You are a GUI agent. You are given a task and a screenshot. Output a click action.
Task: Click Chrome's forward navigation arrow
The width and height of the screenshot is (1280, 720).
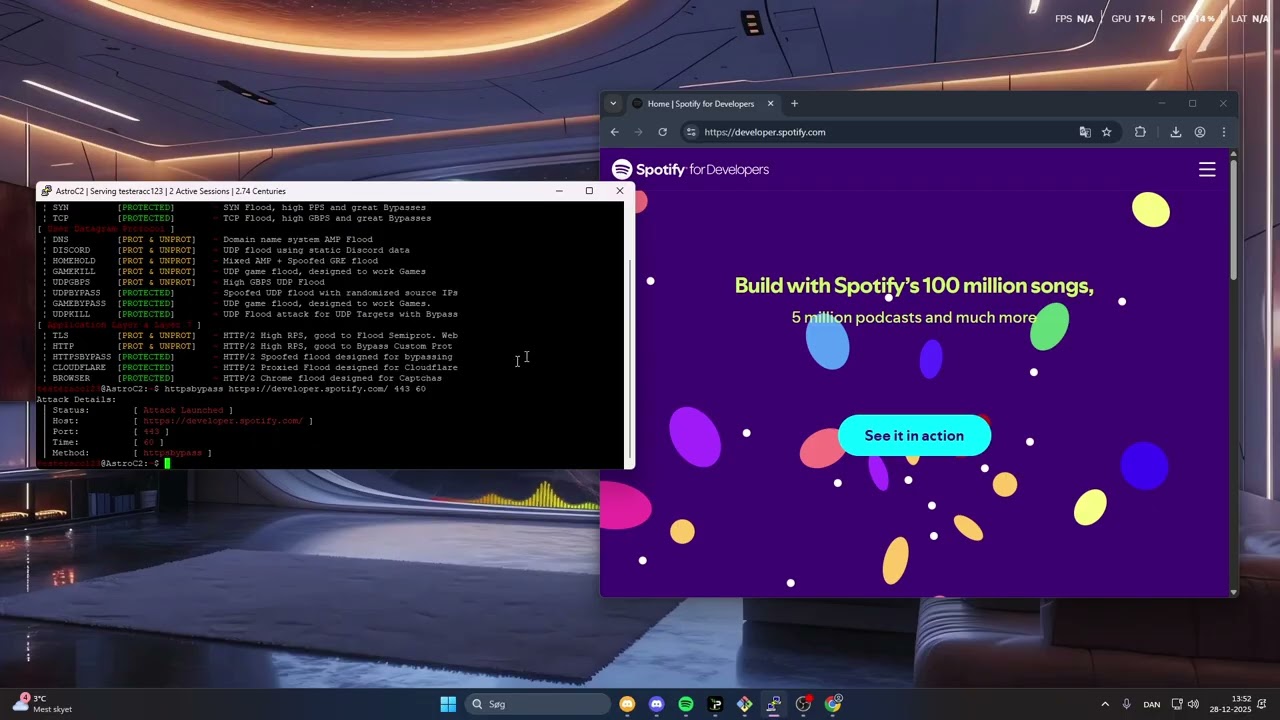638,132
